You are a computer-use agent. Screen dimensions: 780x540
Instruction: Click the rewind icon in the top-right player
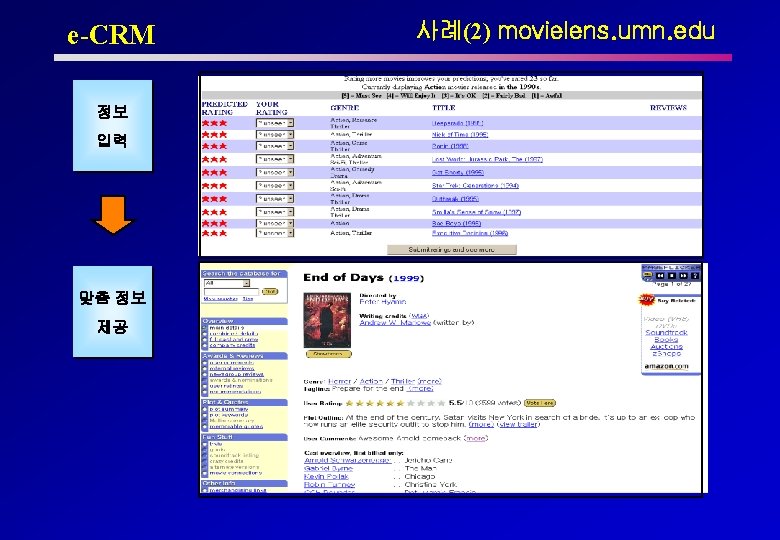[x=660, y=275]
